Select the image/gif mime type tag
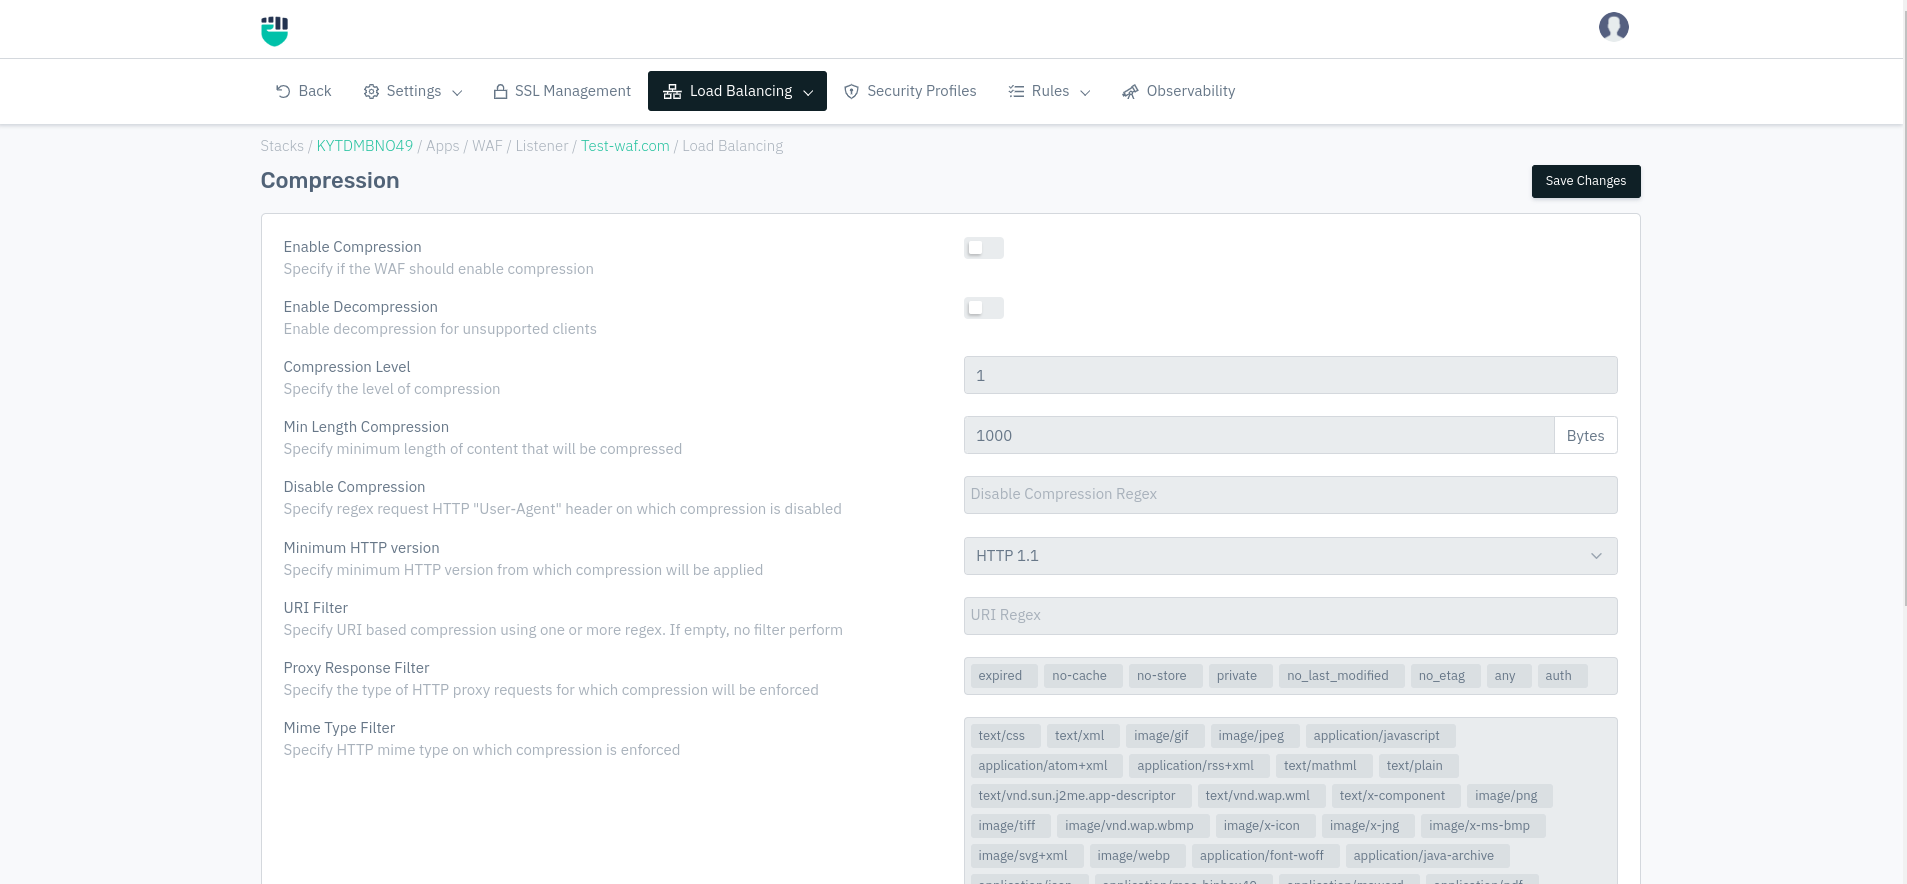This screenshot has width=1907, height=884. tap(1165, 736)
